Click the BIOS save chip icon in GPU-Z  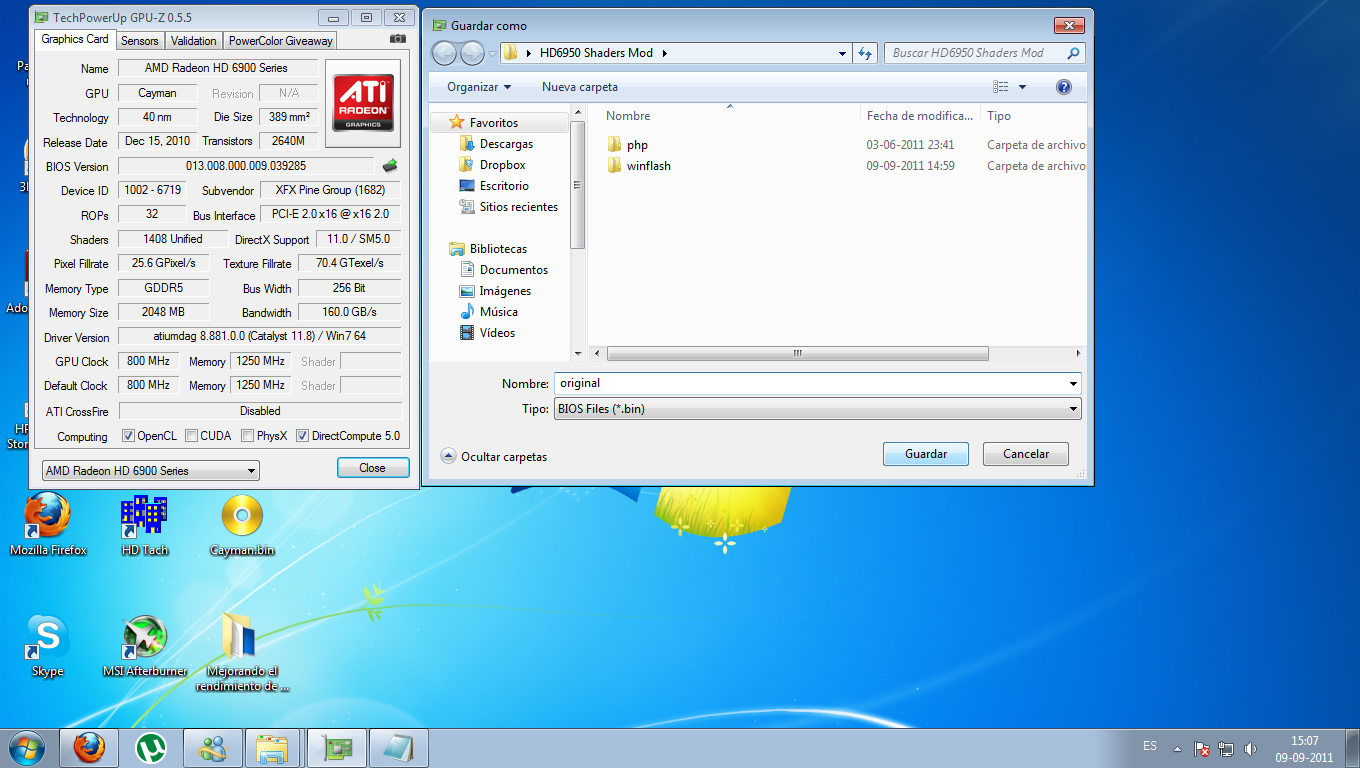coord(390,166)
